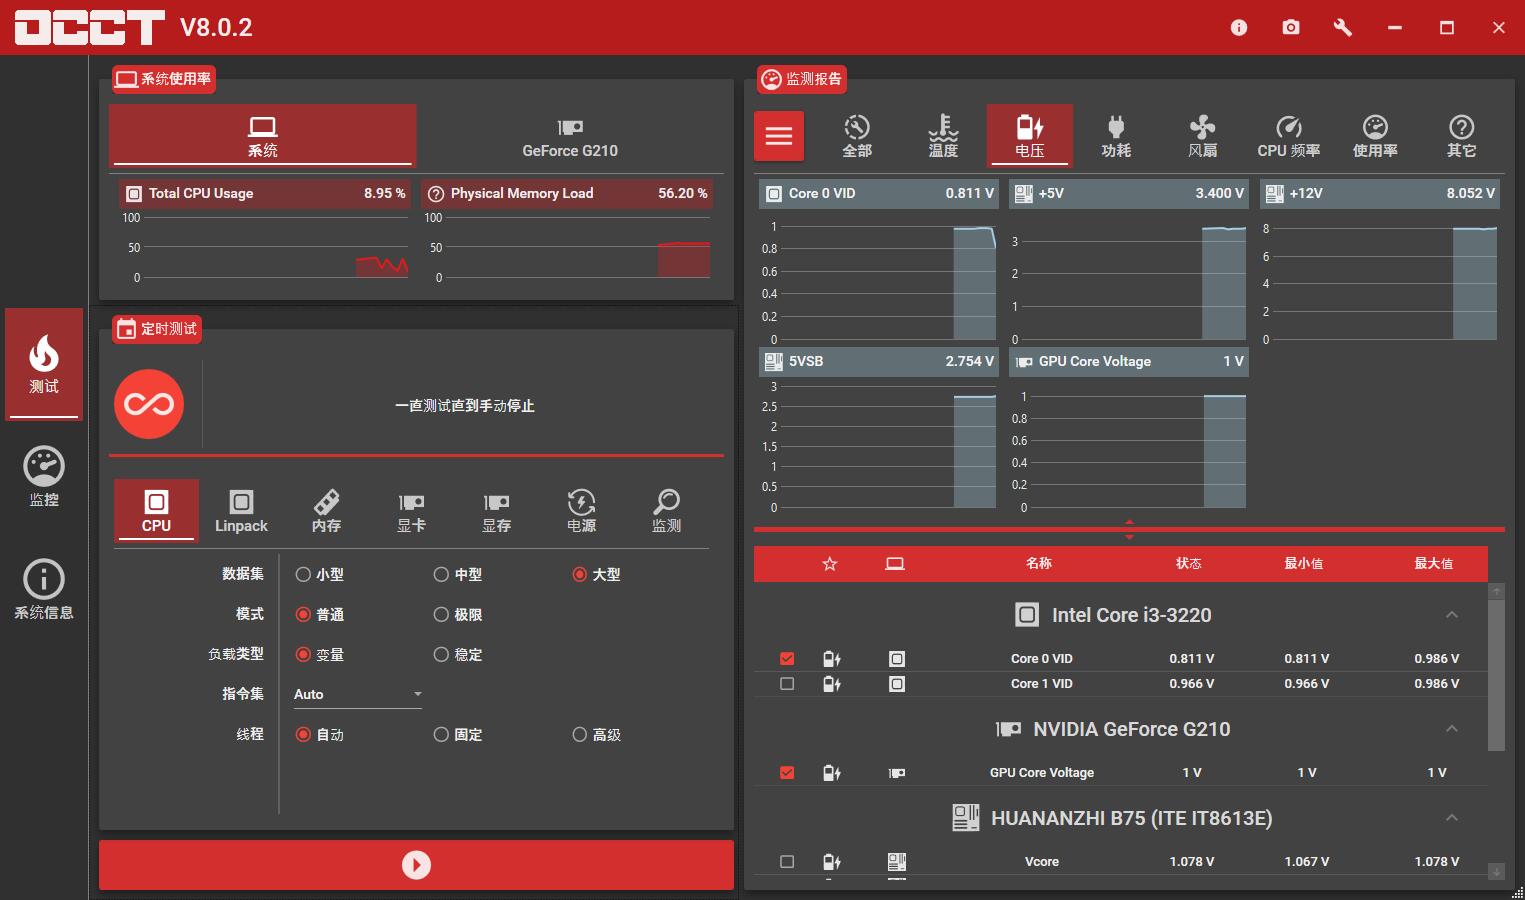This screenshot has height=900, width=1525.
Task: Show 使用率 usage sensors
Action: [x=1375, y=136]
